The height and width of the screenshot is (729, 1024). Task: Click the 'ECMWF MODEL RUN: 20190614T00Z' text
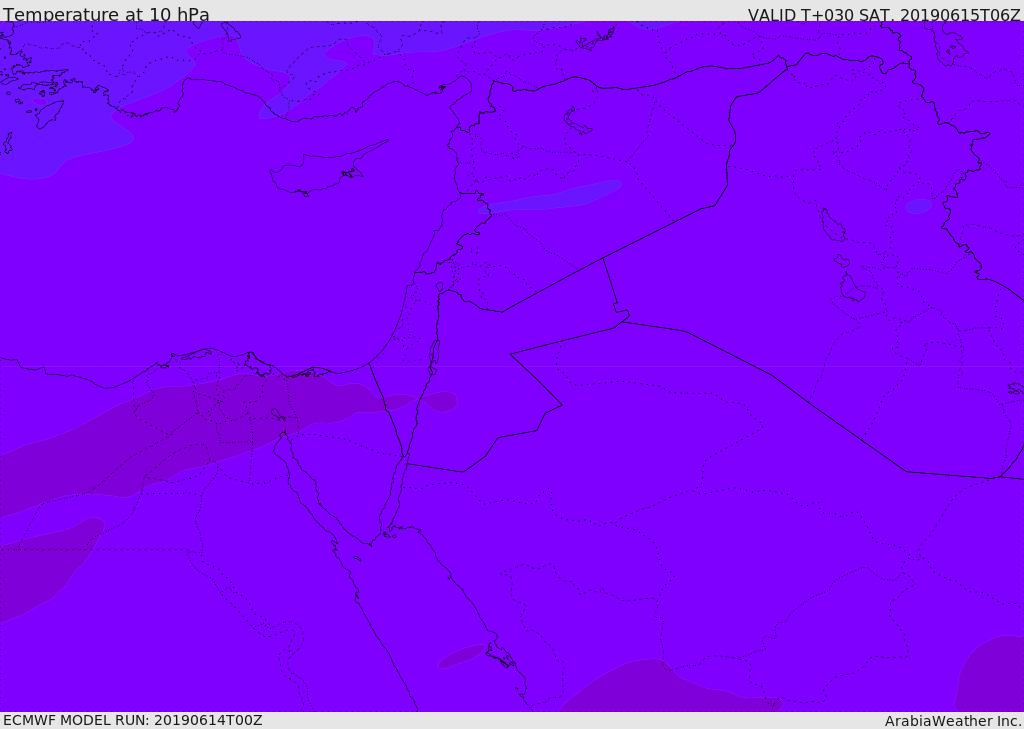point(133,720)
